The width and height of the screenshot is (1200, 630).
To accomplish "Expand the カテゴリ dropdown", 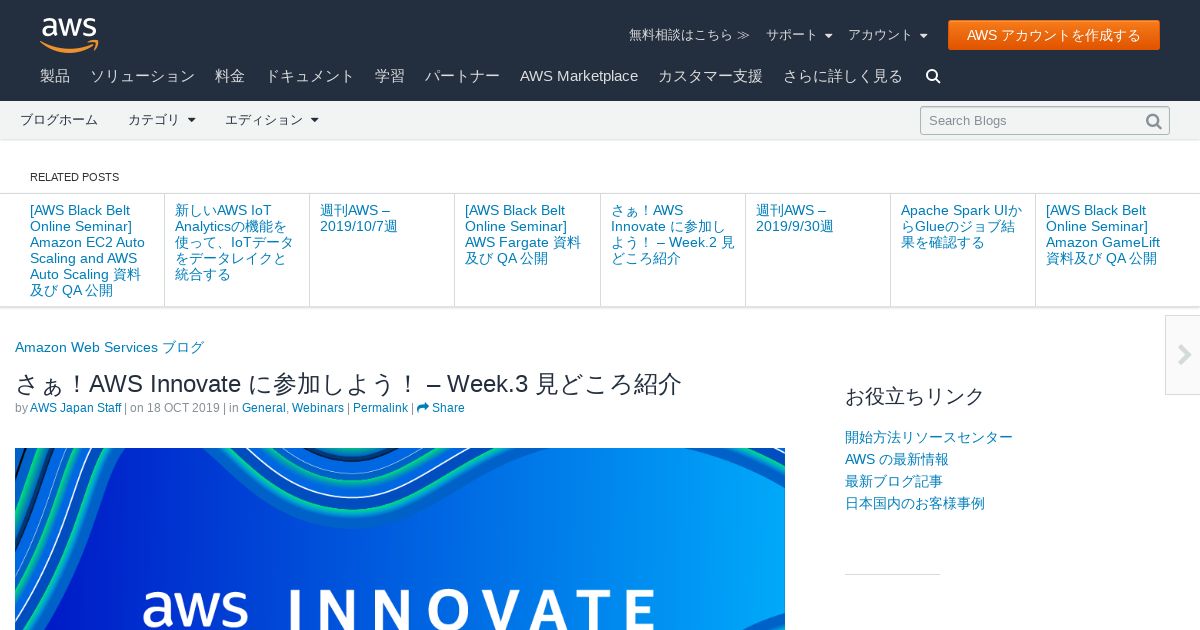I will (161, 120).
